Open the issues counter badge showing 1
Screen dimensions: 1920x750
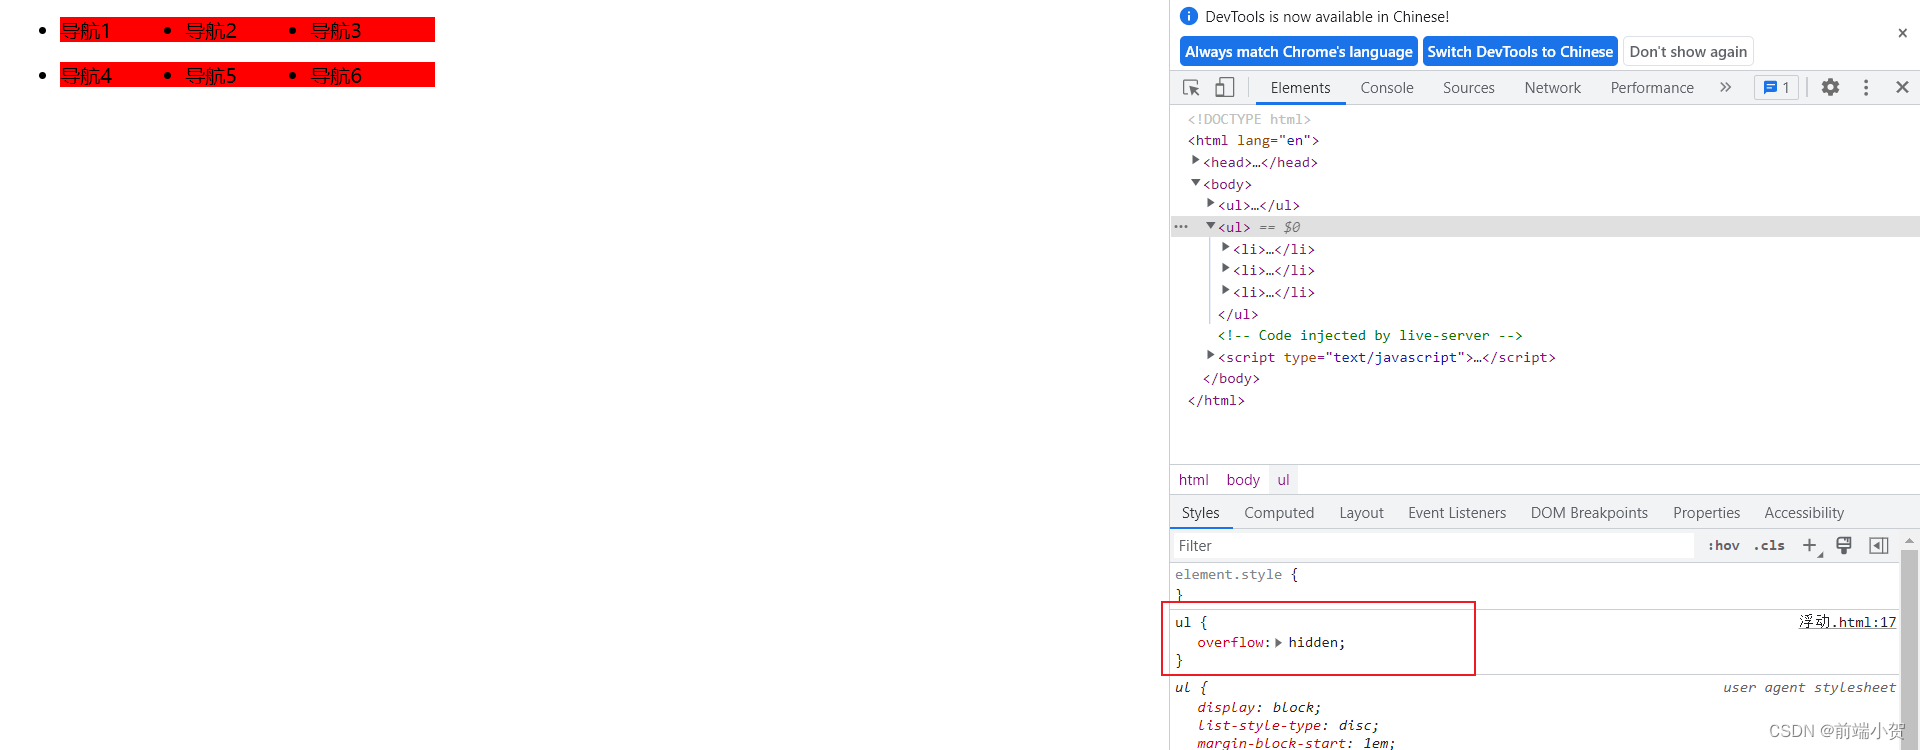(x=1777, y=88)
